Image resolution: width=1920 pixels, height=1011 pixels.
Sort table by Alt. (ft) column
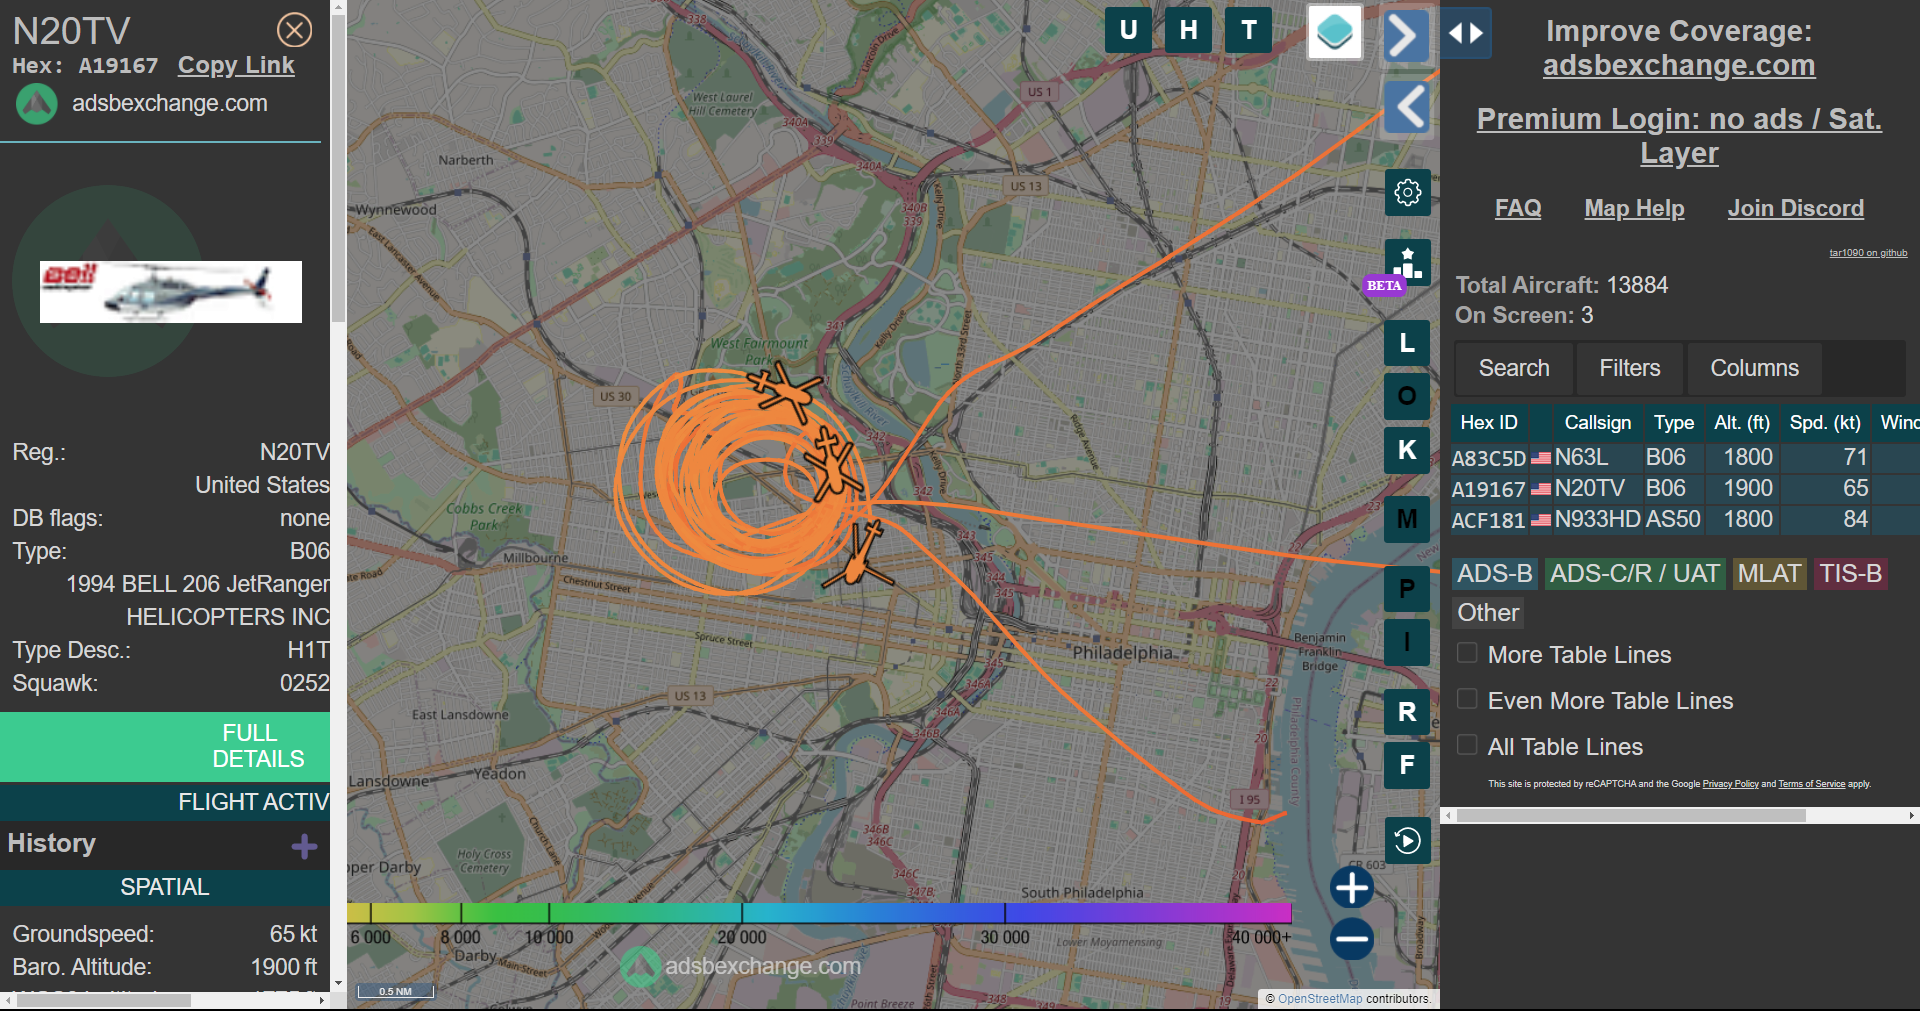point(1742,422)
